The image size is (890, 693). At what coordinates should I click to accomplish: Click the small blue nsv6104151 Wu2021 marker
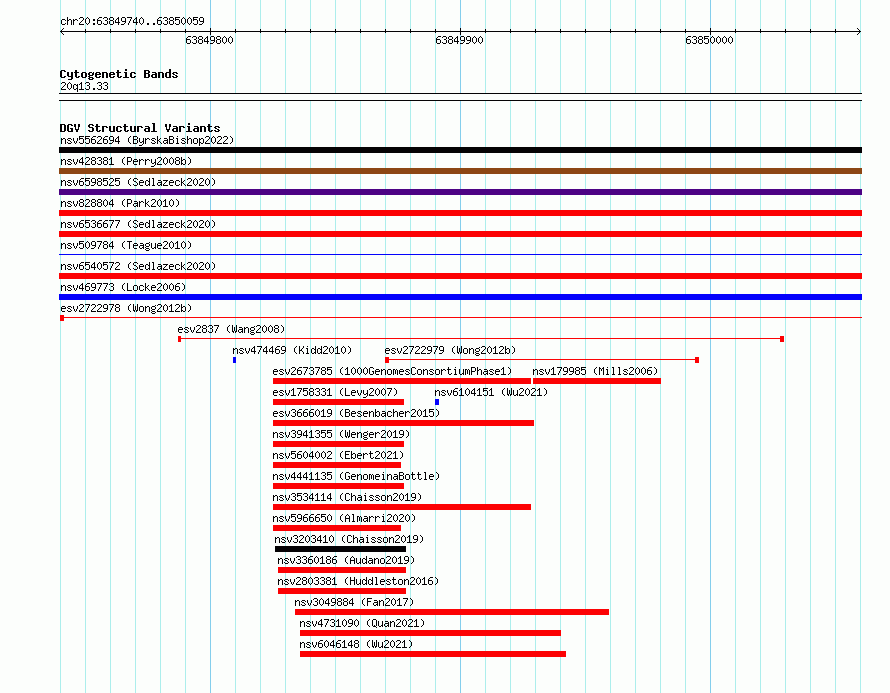437,402
